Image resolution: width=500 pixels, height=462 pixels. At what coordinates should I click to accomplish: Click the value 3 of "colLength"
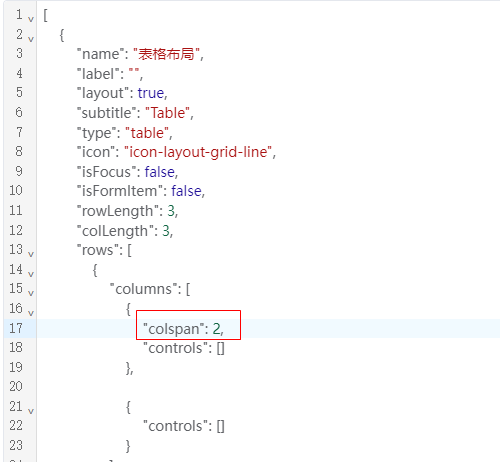pyautogui.click(x=166, y=231)
